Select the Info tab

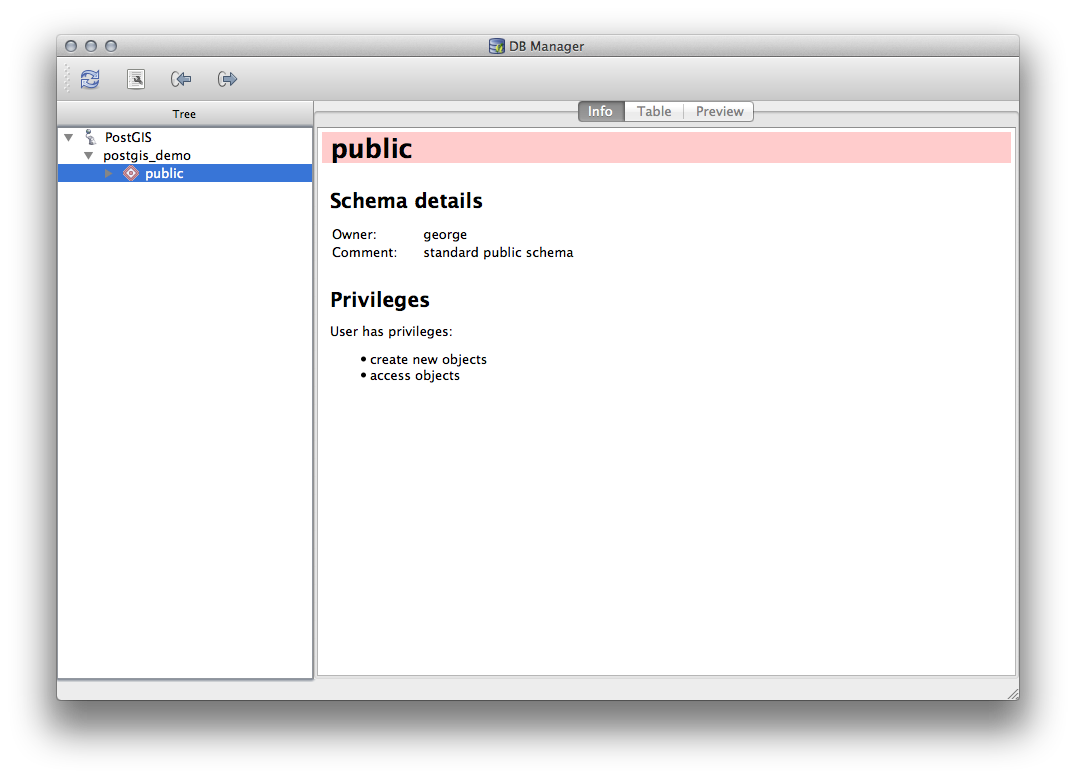[600, 111]
